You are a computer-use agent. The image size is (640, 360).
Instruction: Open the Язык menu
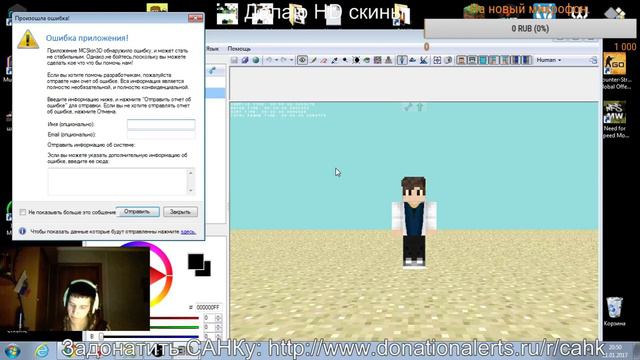212,49
